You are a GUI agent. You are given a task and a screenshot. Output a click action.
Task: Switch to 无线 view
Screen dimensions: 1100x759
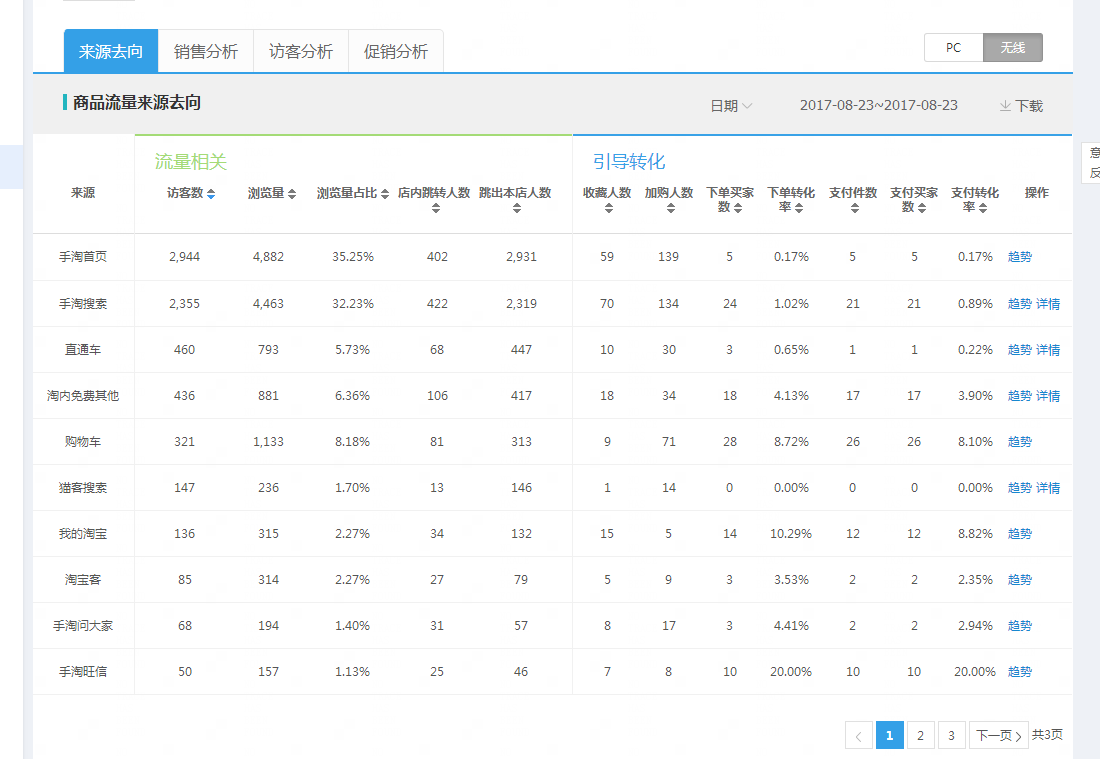coord(1012,48)
